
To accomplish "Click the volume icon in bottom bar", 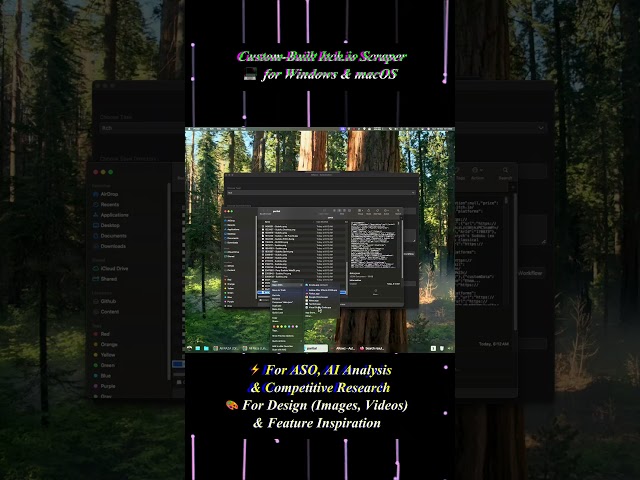I will click(x=450, y=348).
